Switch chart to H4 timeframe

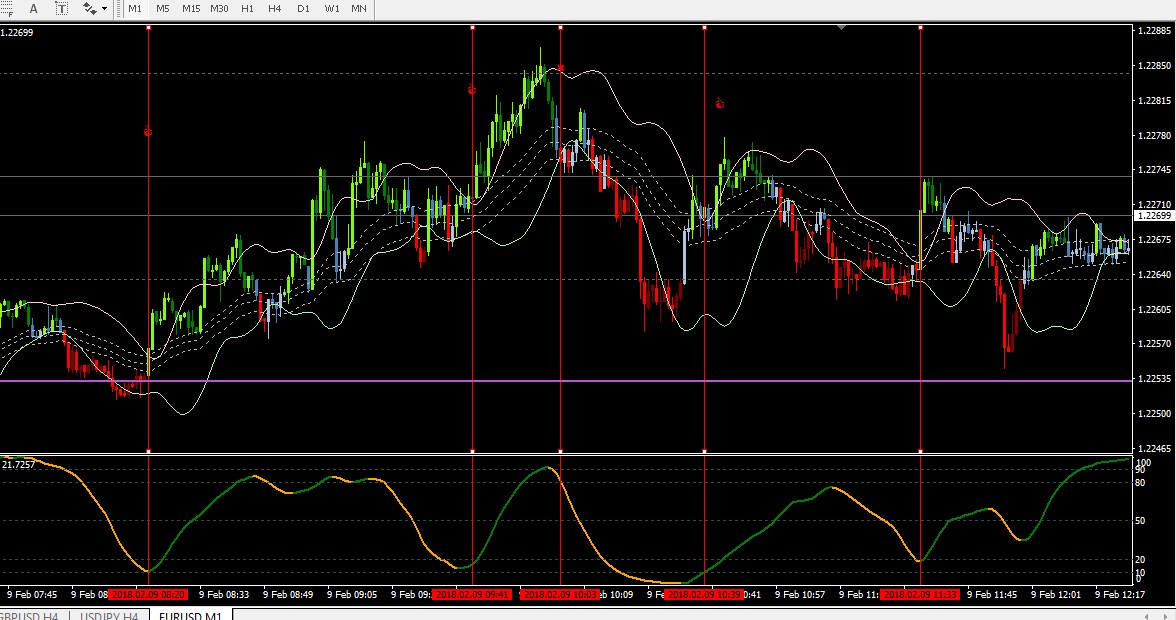pyautogui.click(x=274, y=8)
